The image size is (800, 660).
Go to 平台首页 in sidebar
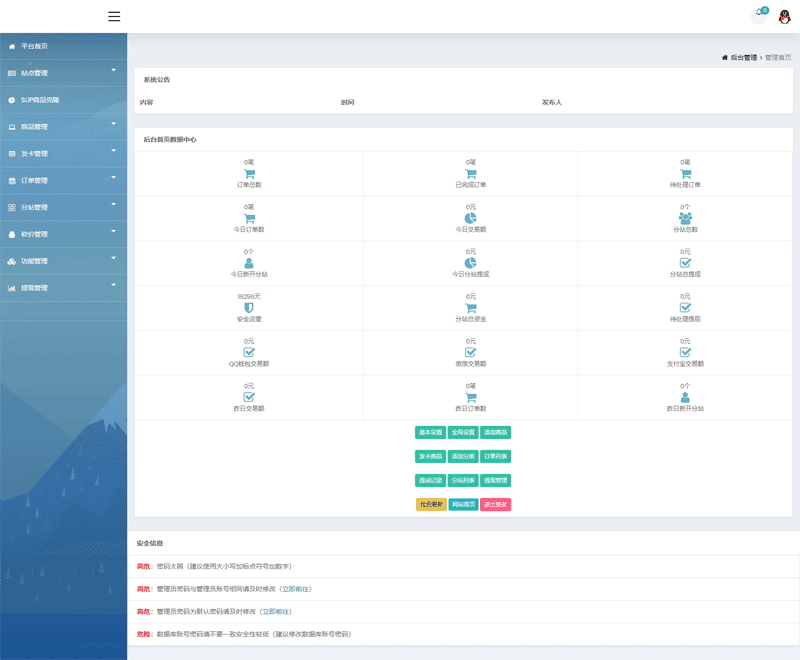(35, 46)
